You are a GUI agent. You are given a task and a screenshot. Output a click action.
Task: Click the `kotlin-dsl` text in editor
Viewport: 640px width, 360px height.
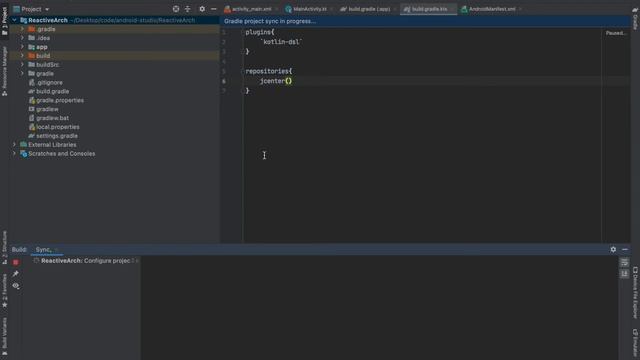[281, 42]
